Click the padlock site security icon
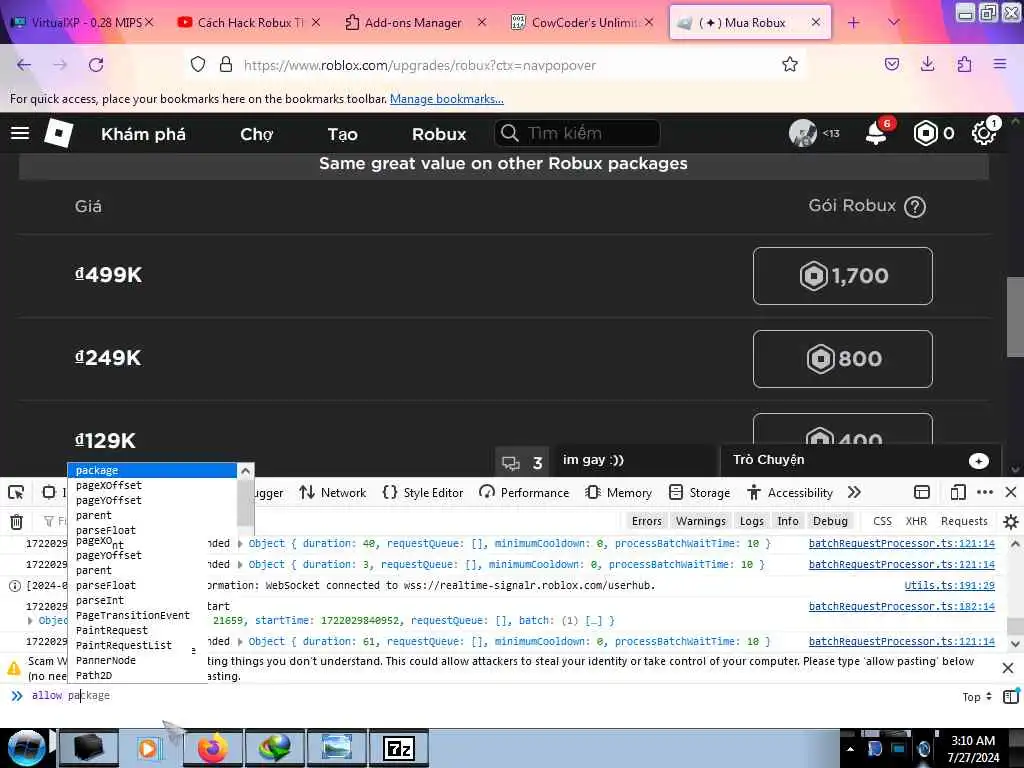 [x=226, y=64]
